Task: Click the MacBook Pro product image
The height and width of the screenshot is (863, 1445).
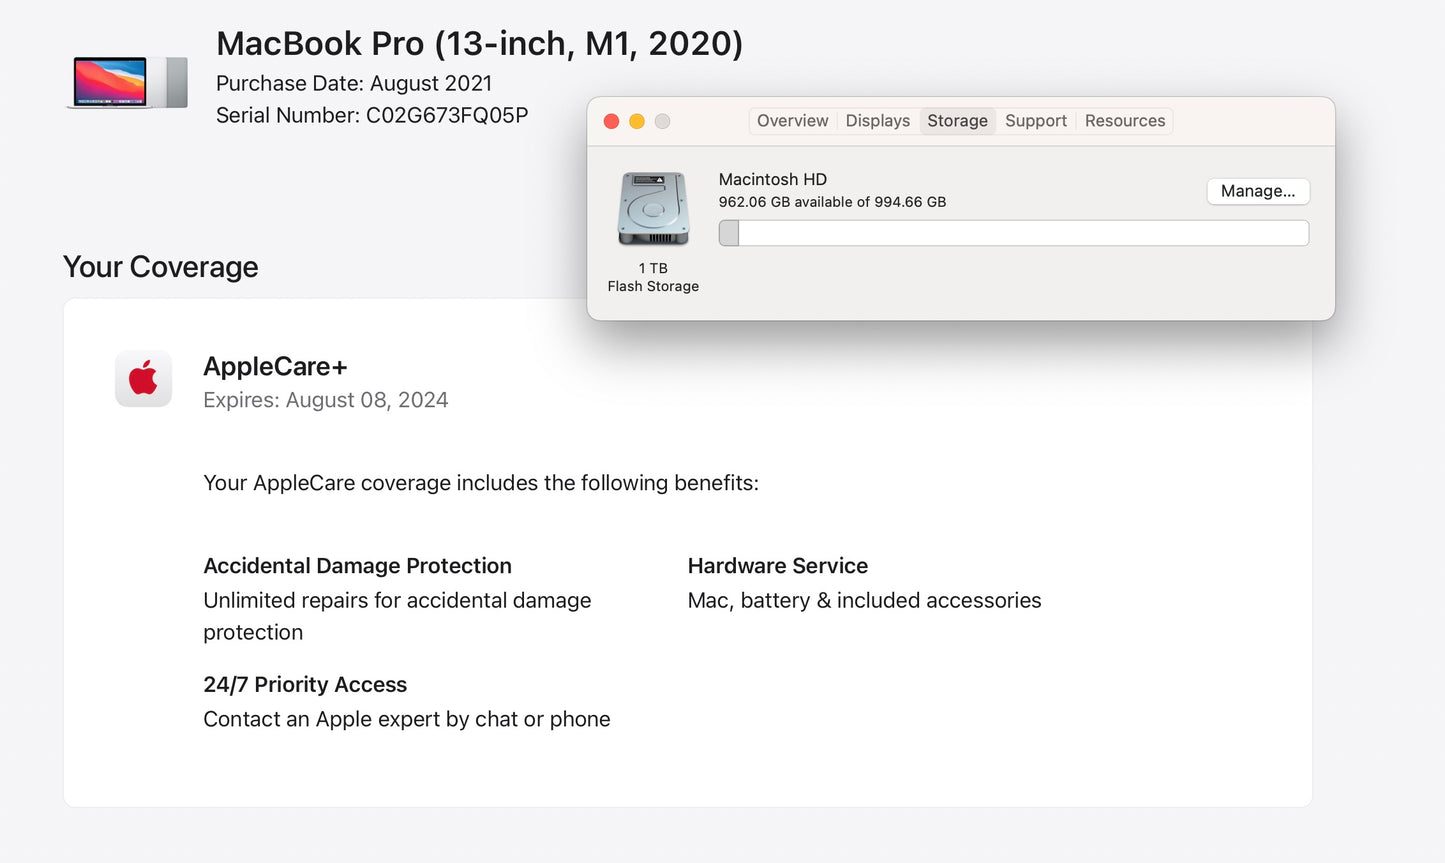Action: click(x=126, y=82)
